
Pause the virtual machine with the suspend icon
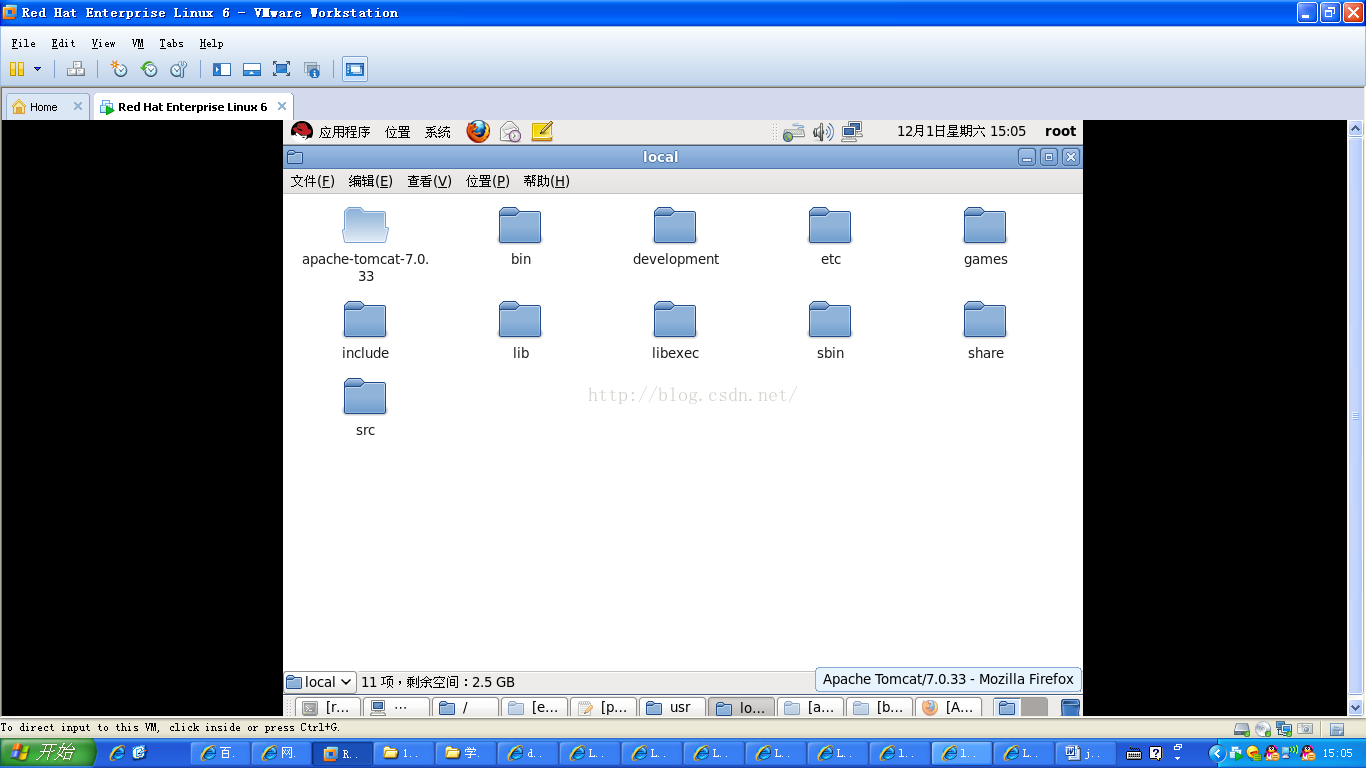click(16, 69)
